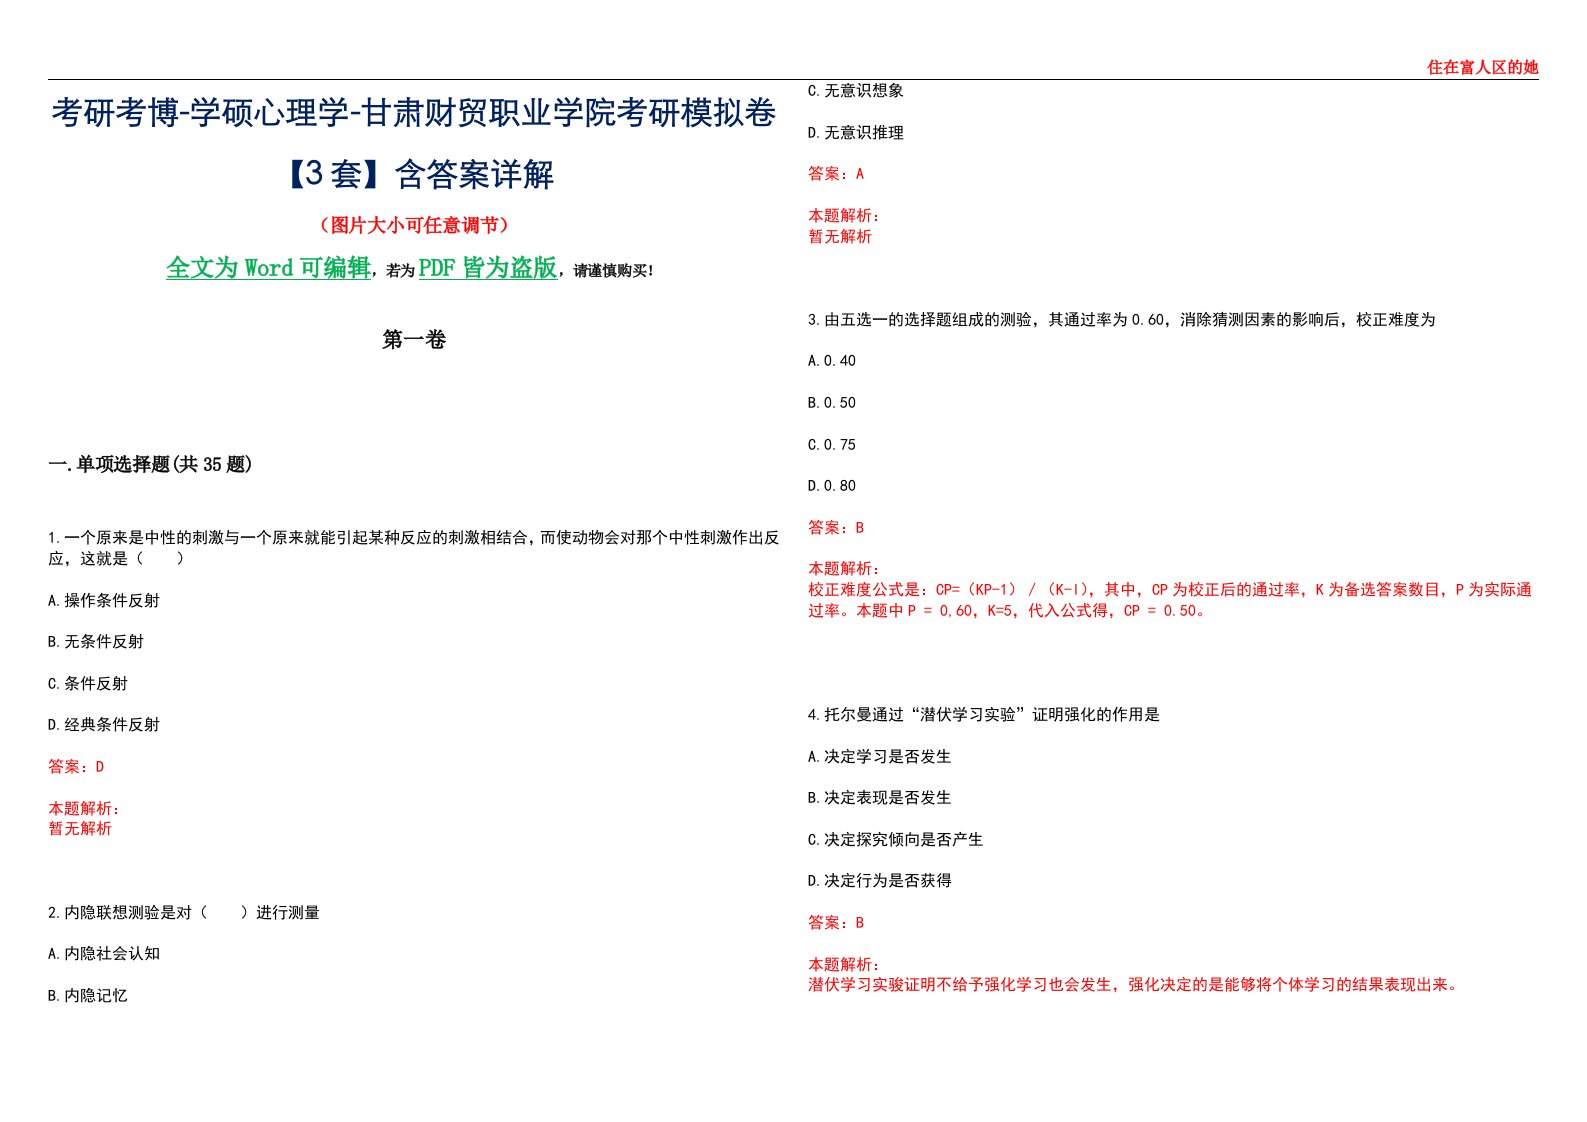
Task: Click the title line 【3套】含答案详解
Action: (414, 174)
